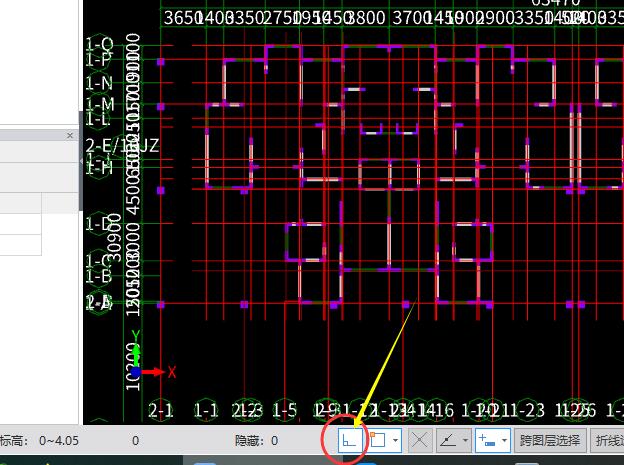
Task: Click the vertical 30900 dimension text
Action: pyautogui.click(x=115, y=238)
